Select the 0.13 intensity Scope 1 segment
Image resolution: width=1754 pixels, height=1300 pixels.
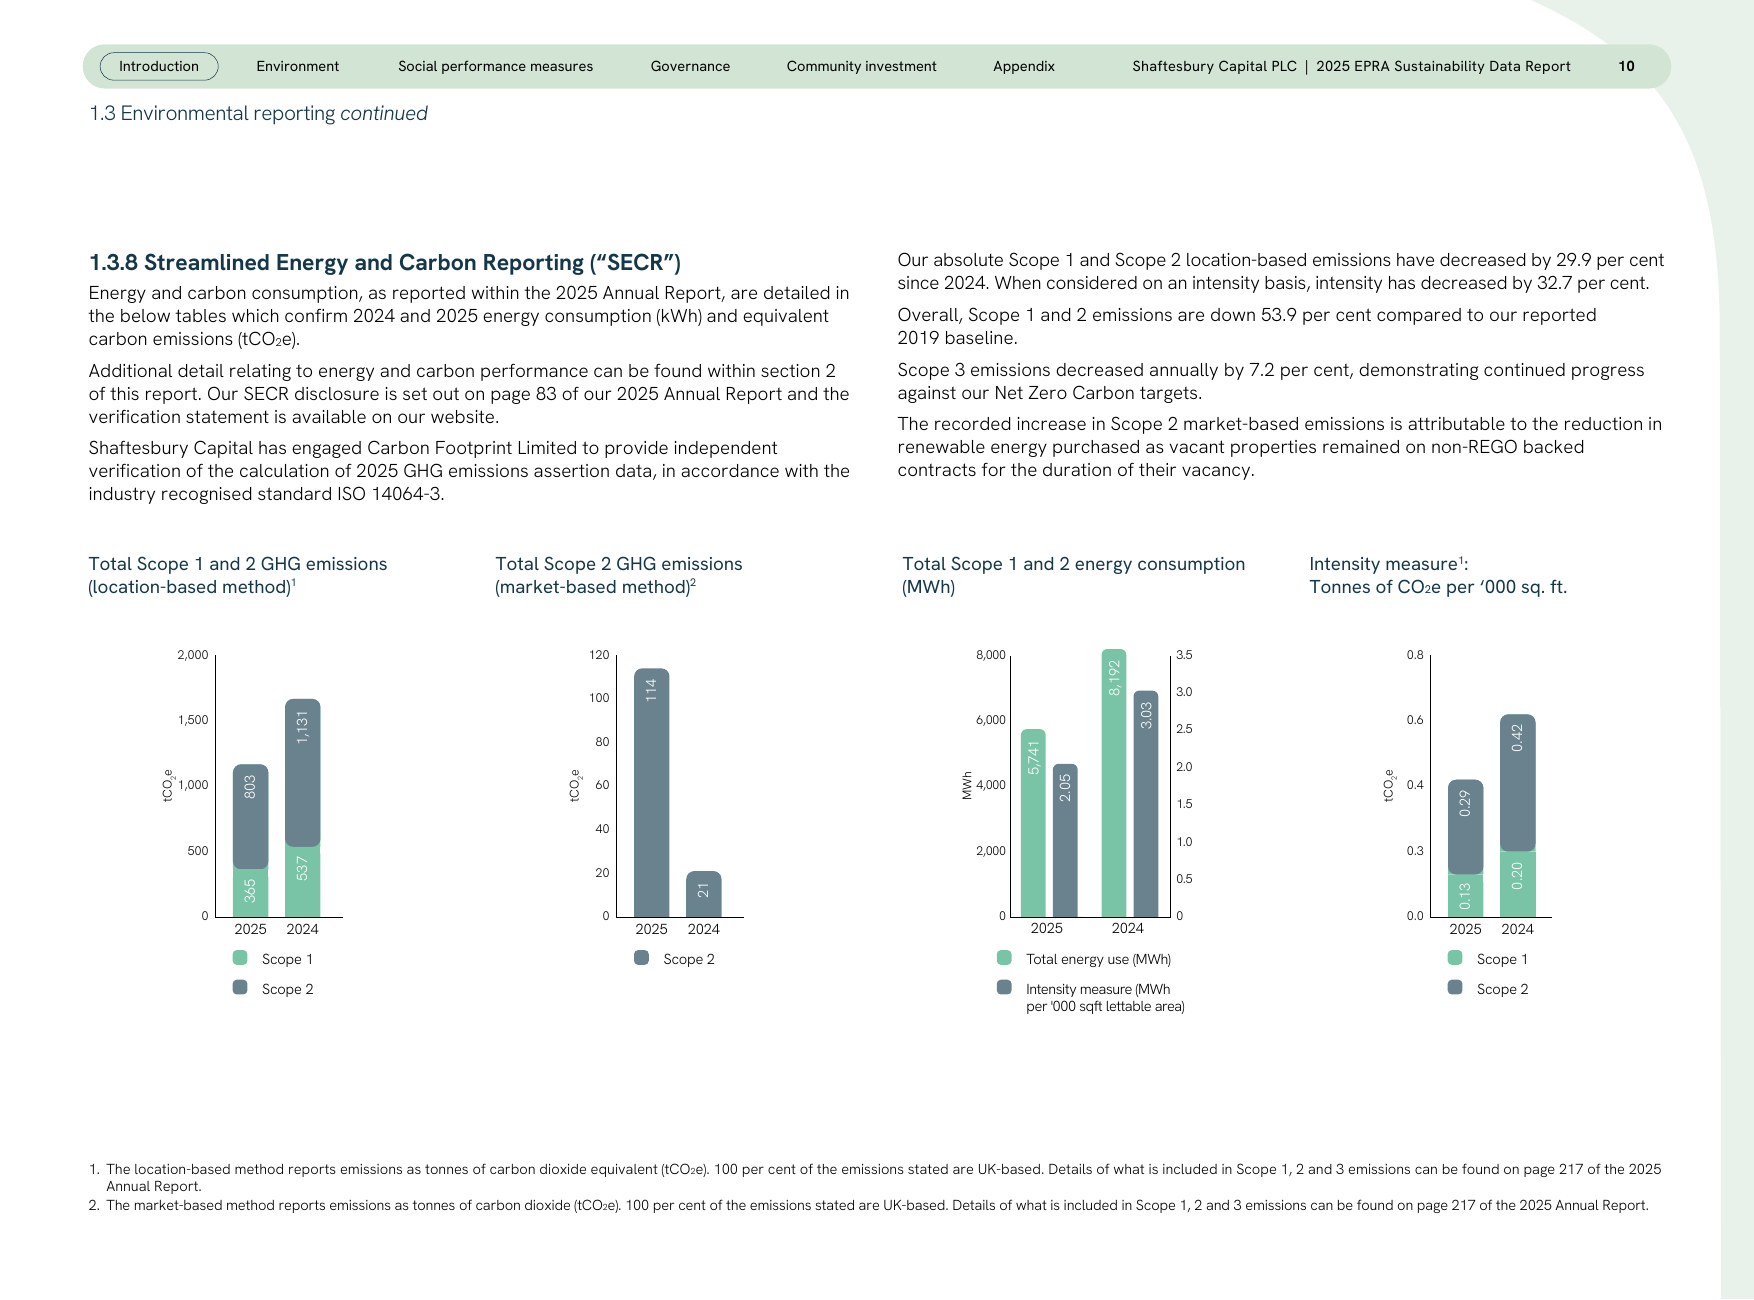[1465, 895]
